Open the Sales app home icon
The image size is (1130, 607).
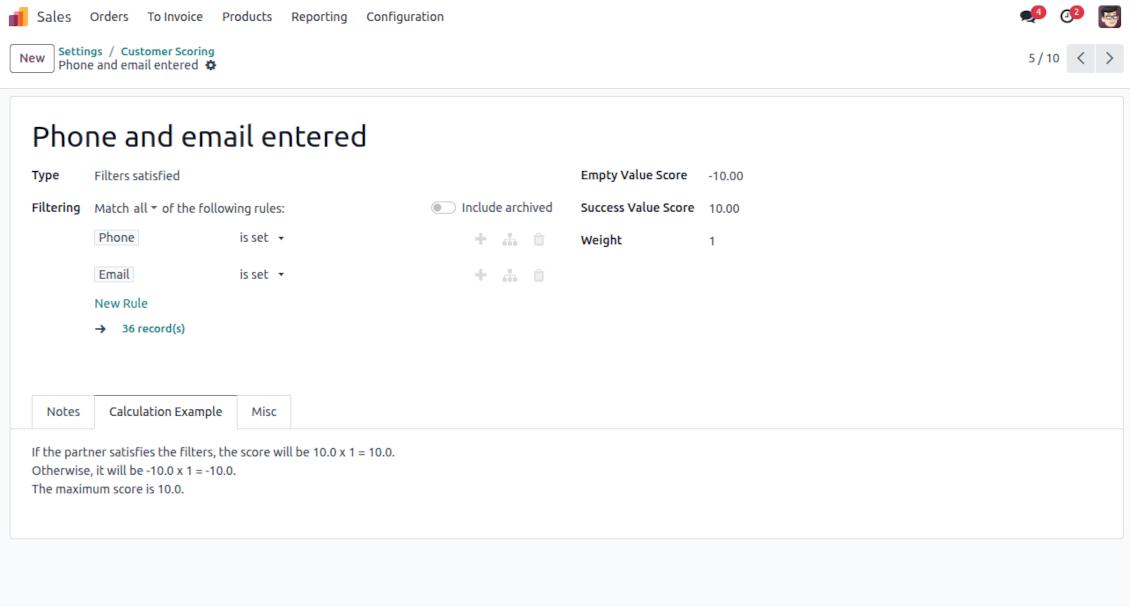point(18,17)
